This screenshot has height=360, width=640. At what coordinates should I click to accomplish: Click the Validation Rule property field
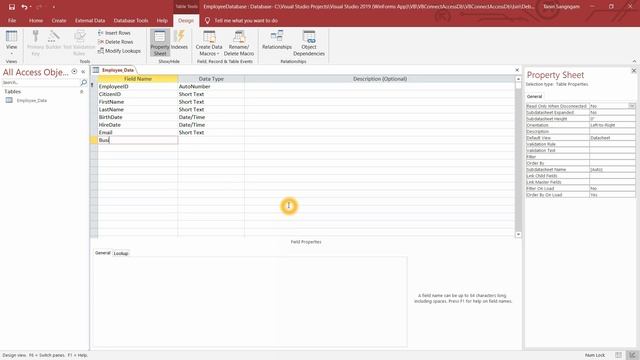pyautogui.click(x=612, y=144)
